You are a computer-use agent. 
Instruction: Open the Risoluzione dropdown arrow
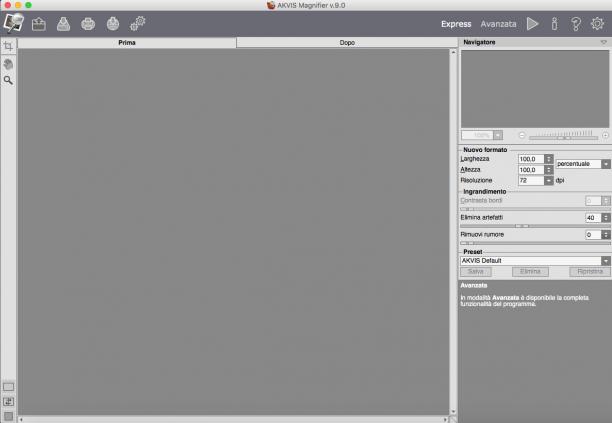point(548,181)
